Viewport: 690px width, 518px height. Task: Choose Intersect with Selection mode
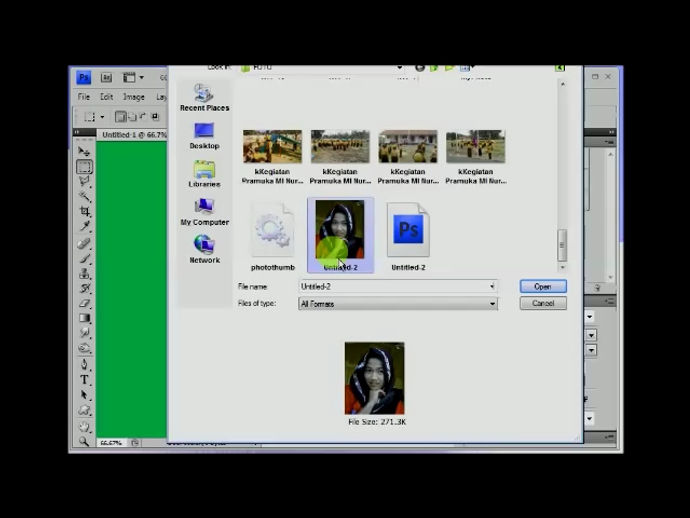(155, 117)
